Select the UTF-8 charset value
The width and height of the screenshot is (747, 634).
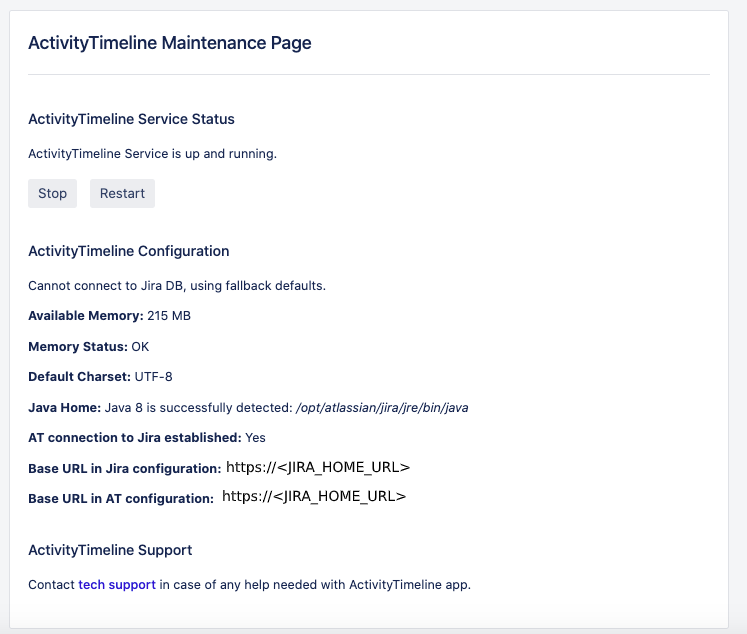coord(155,377)
